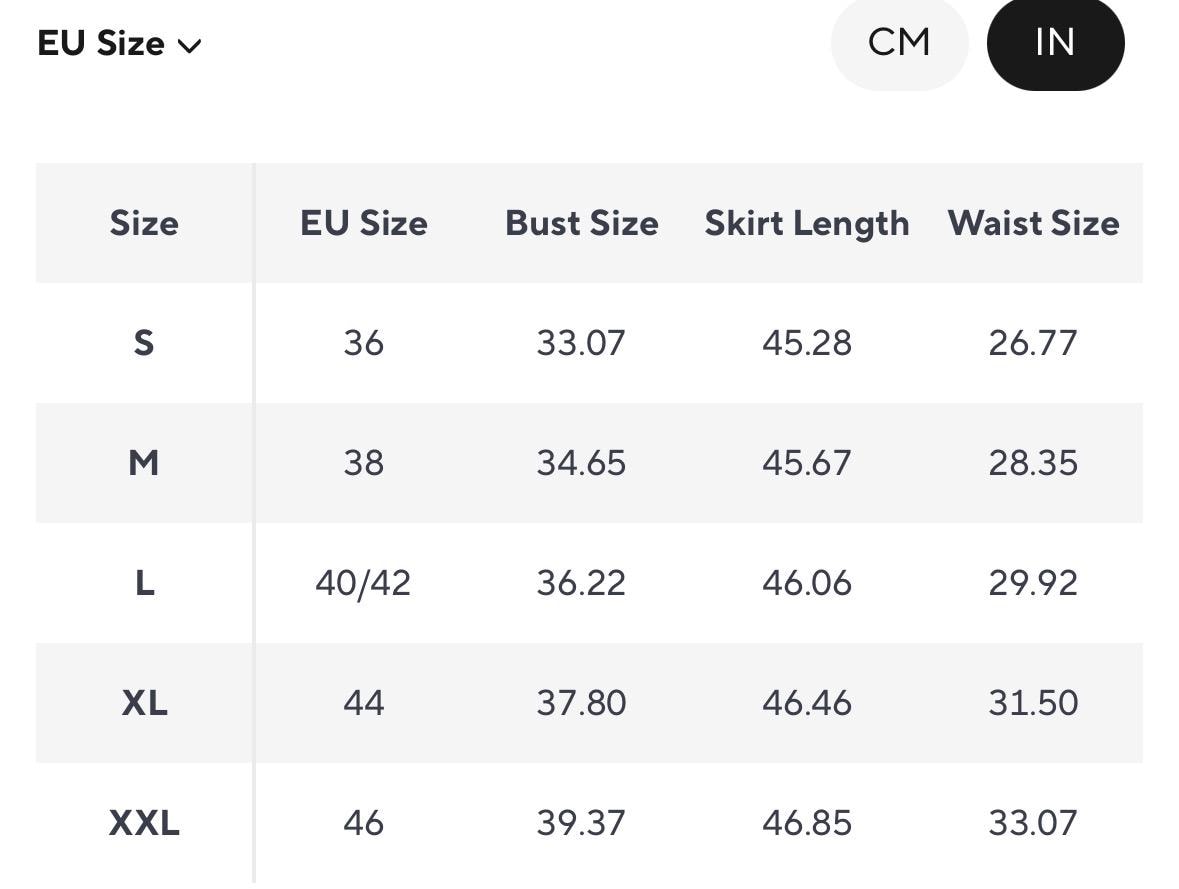
Task: Click the EU Size column header
Action: tap(363, 223)
